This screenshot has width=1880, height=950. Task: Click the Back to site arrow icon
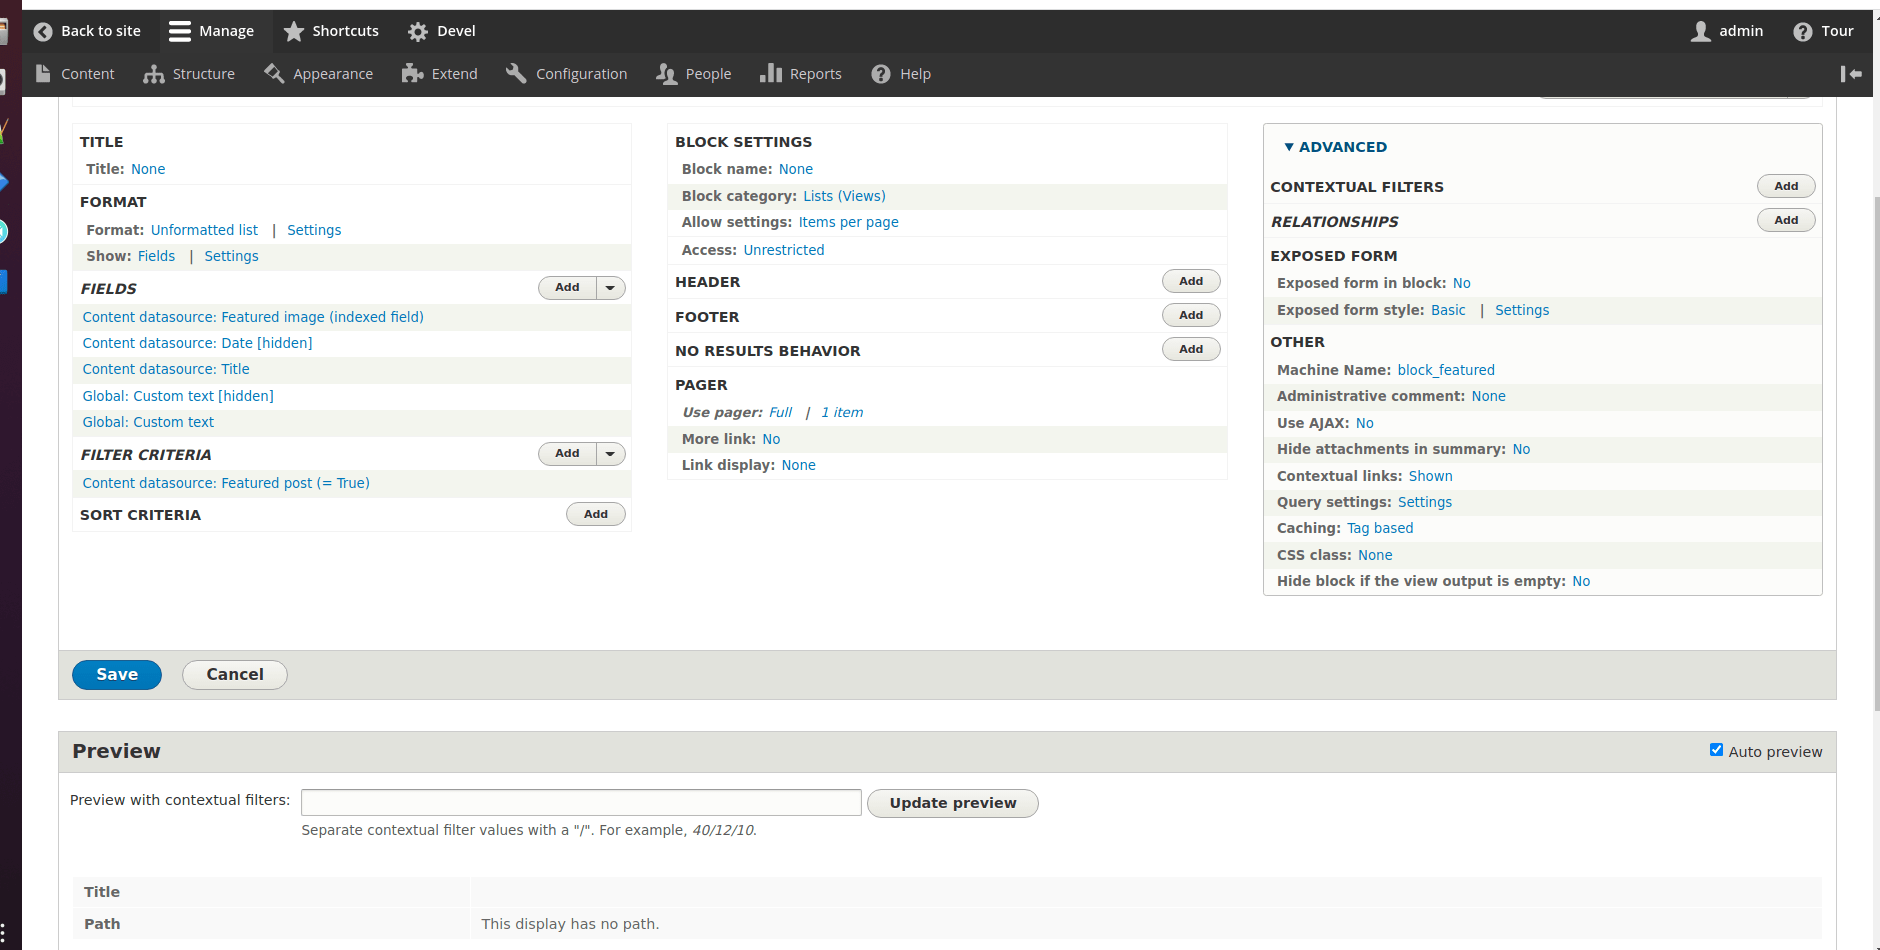43,32
